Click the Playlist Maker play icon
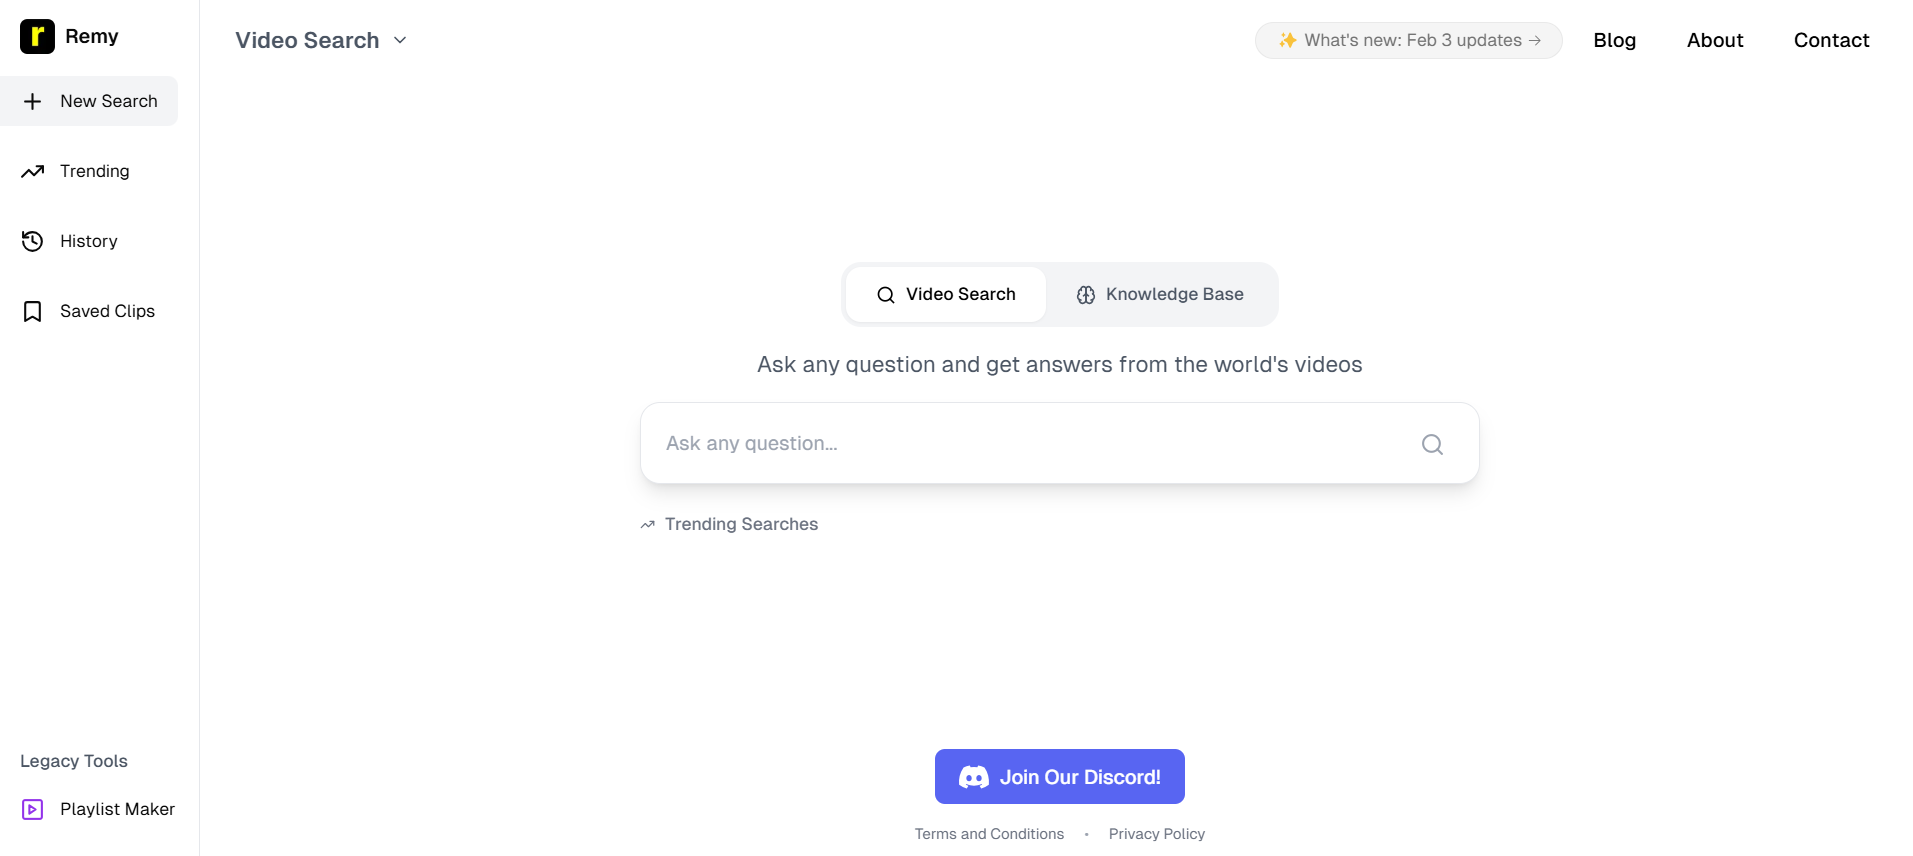The image size is (1913, 856). pyautogui.click(x=32, y=809)
